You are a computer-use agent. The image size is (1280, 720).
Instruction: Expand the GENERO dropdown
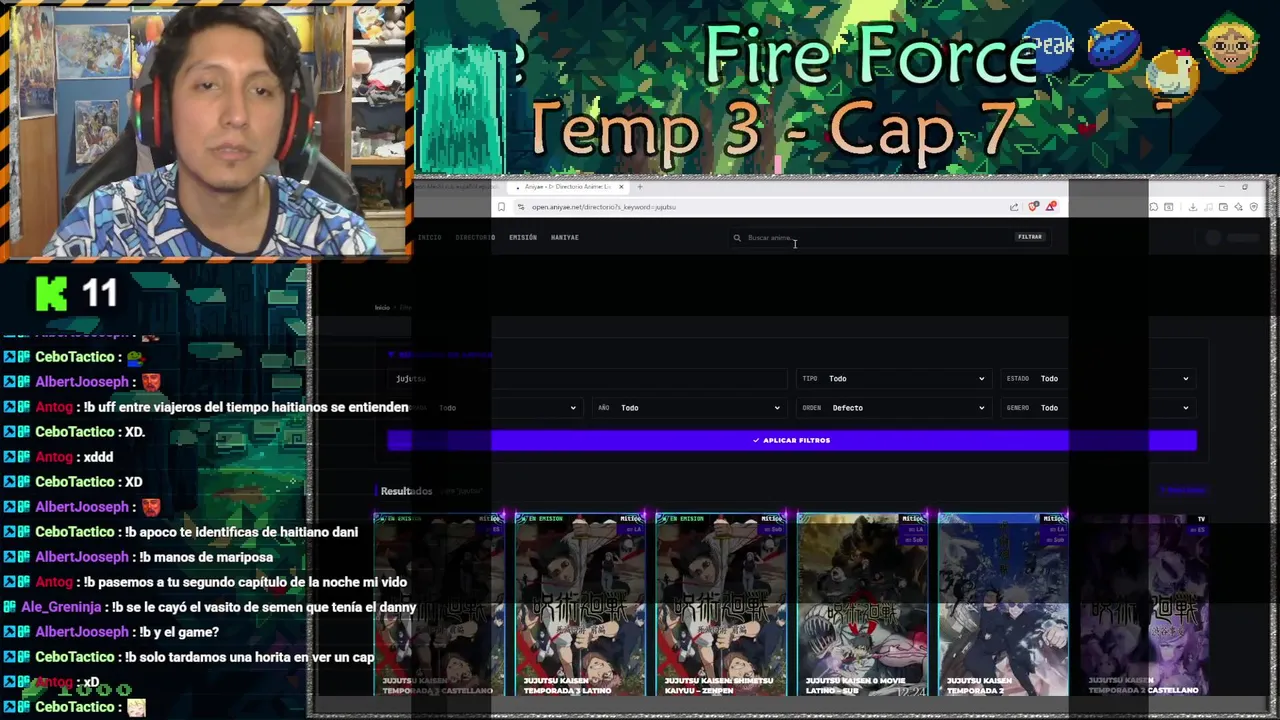[x=1098, y=408]
